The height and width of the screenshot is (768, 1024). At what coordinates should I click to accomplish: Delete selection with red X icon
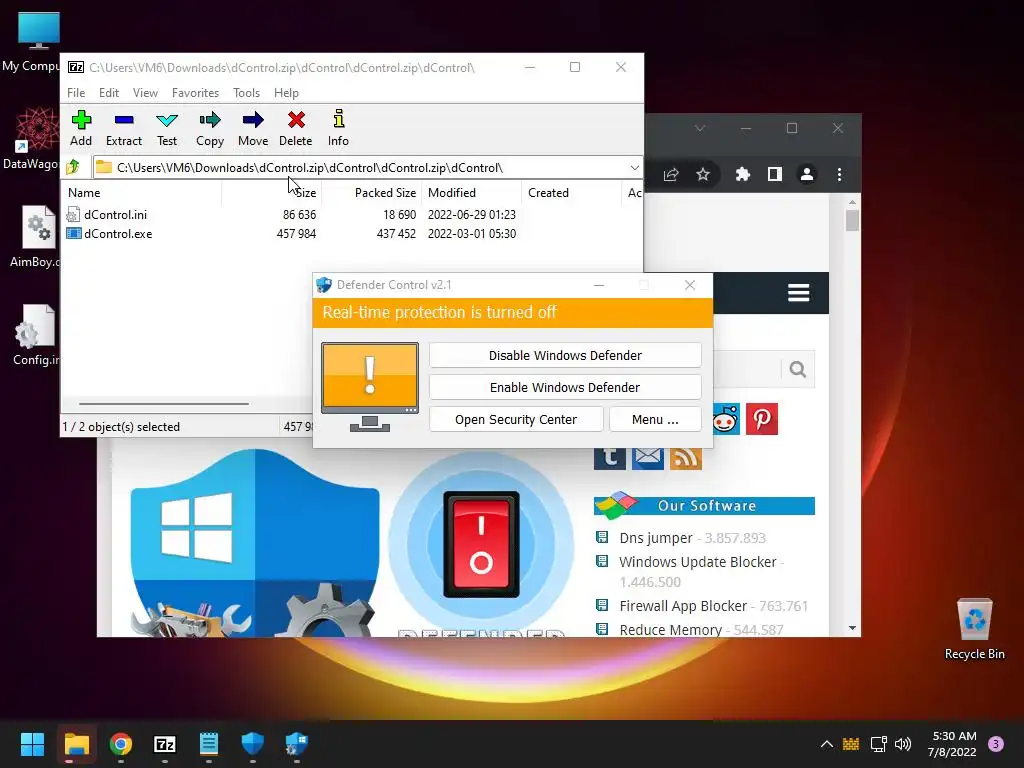[296, 128]
